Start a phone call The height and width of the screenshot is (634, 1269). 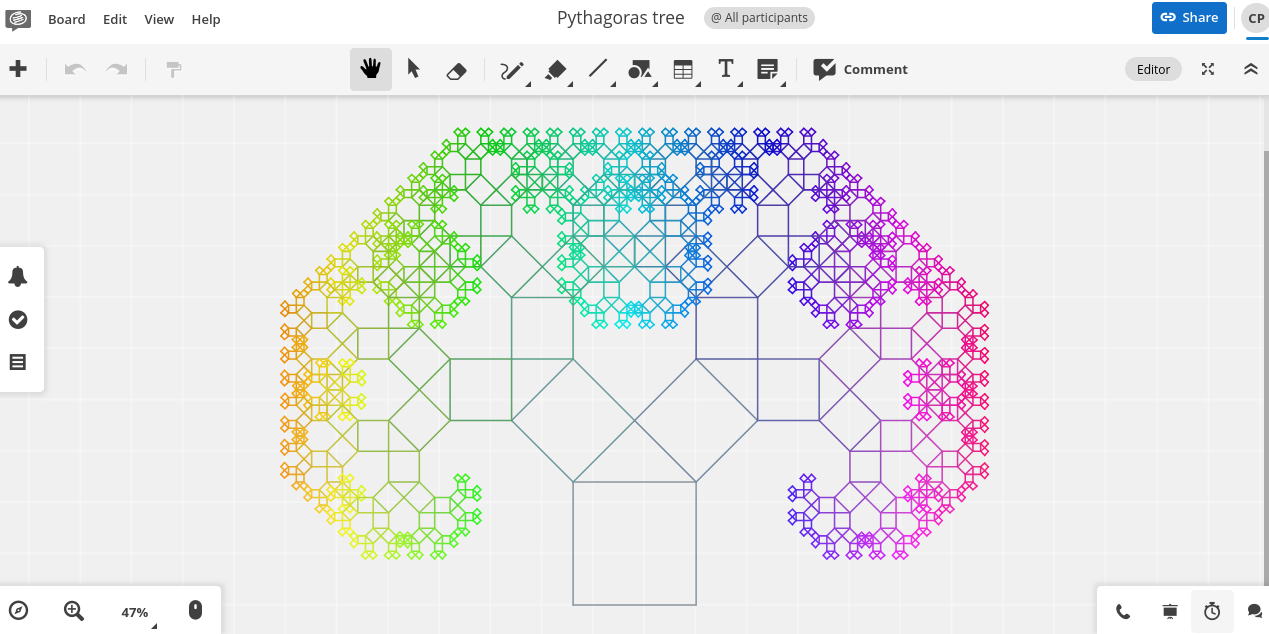tap(1123, 611)
